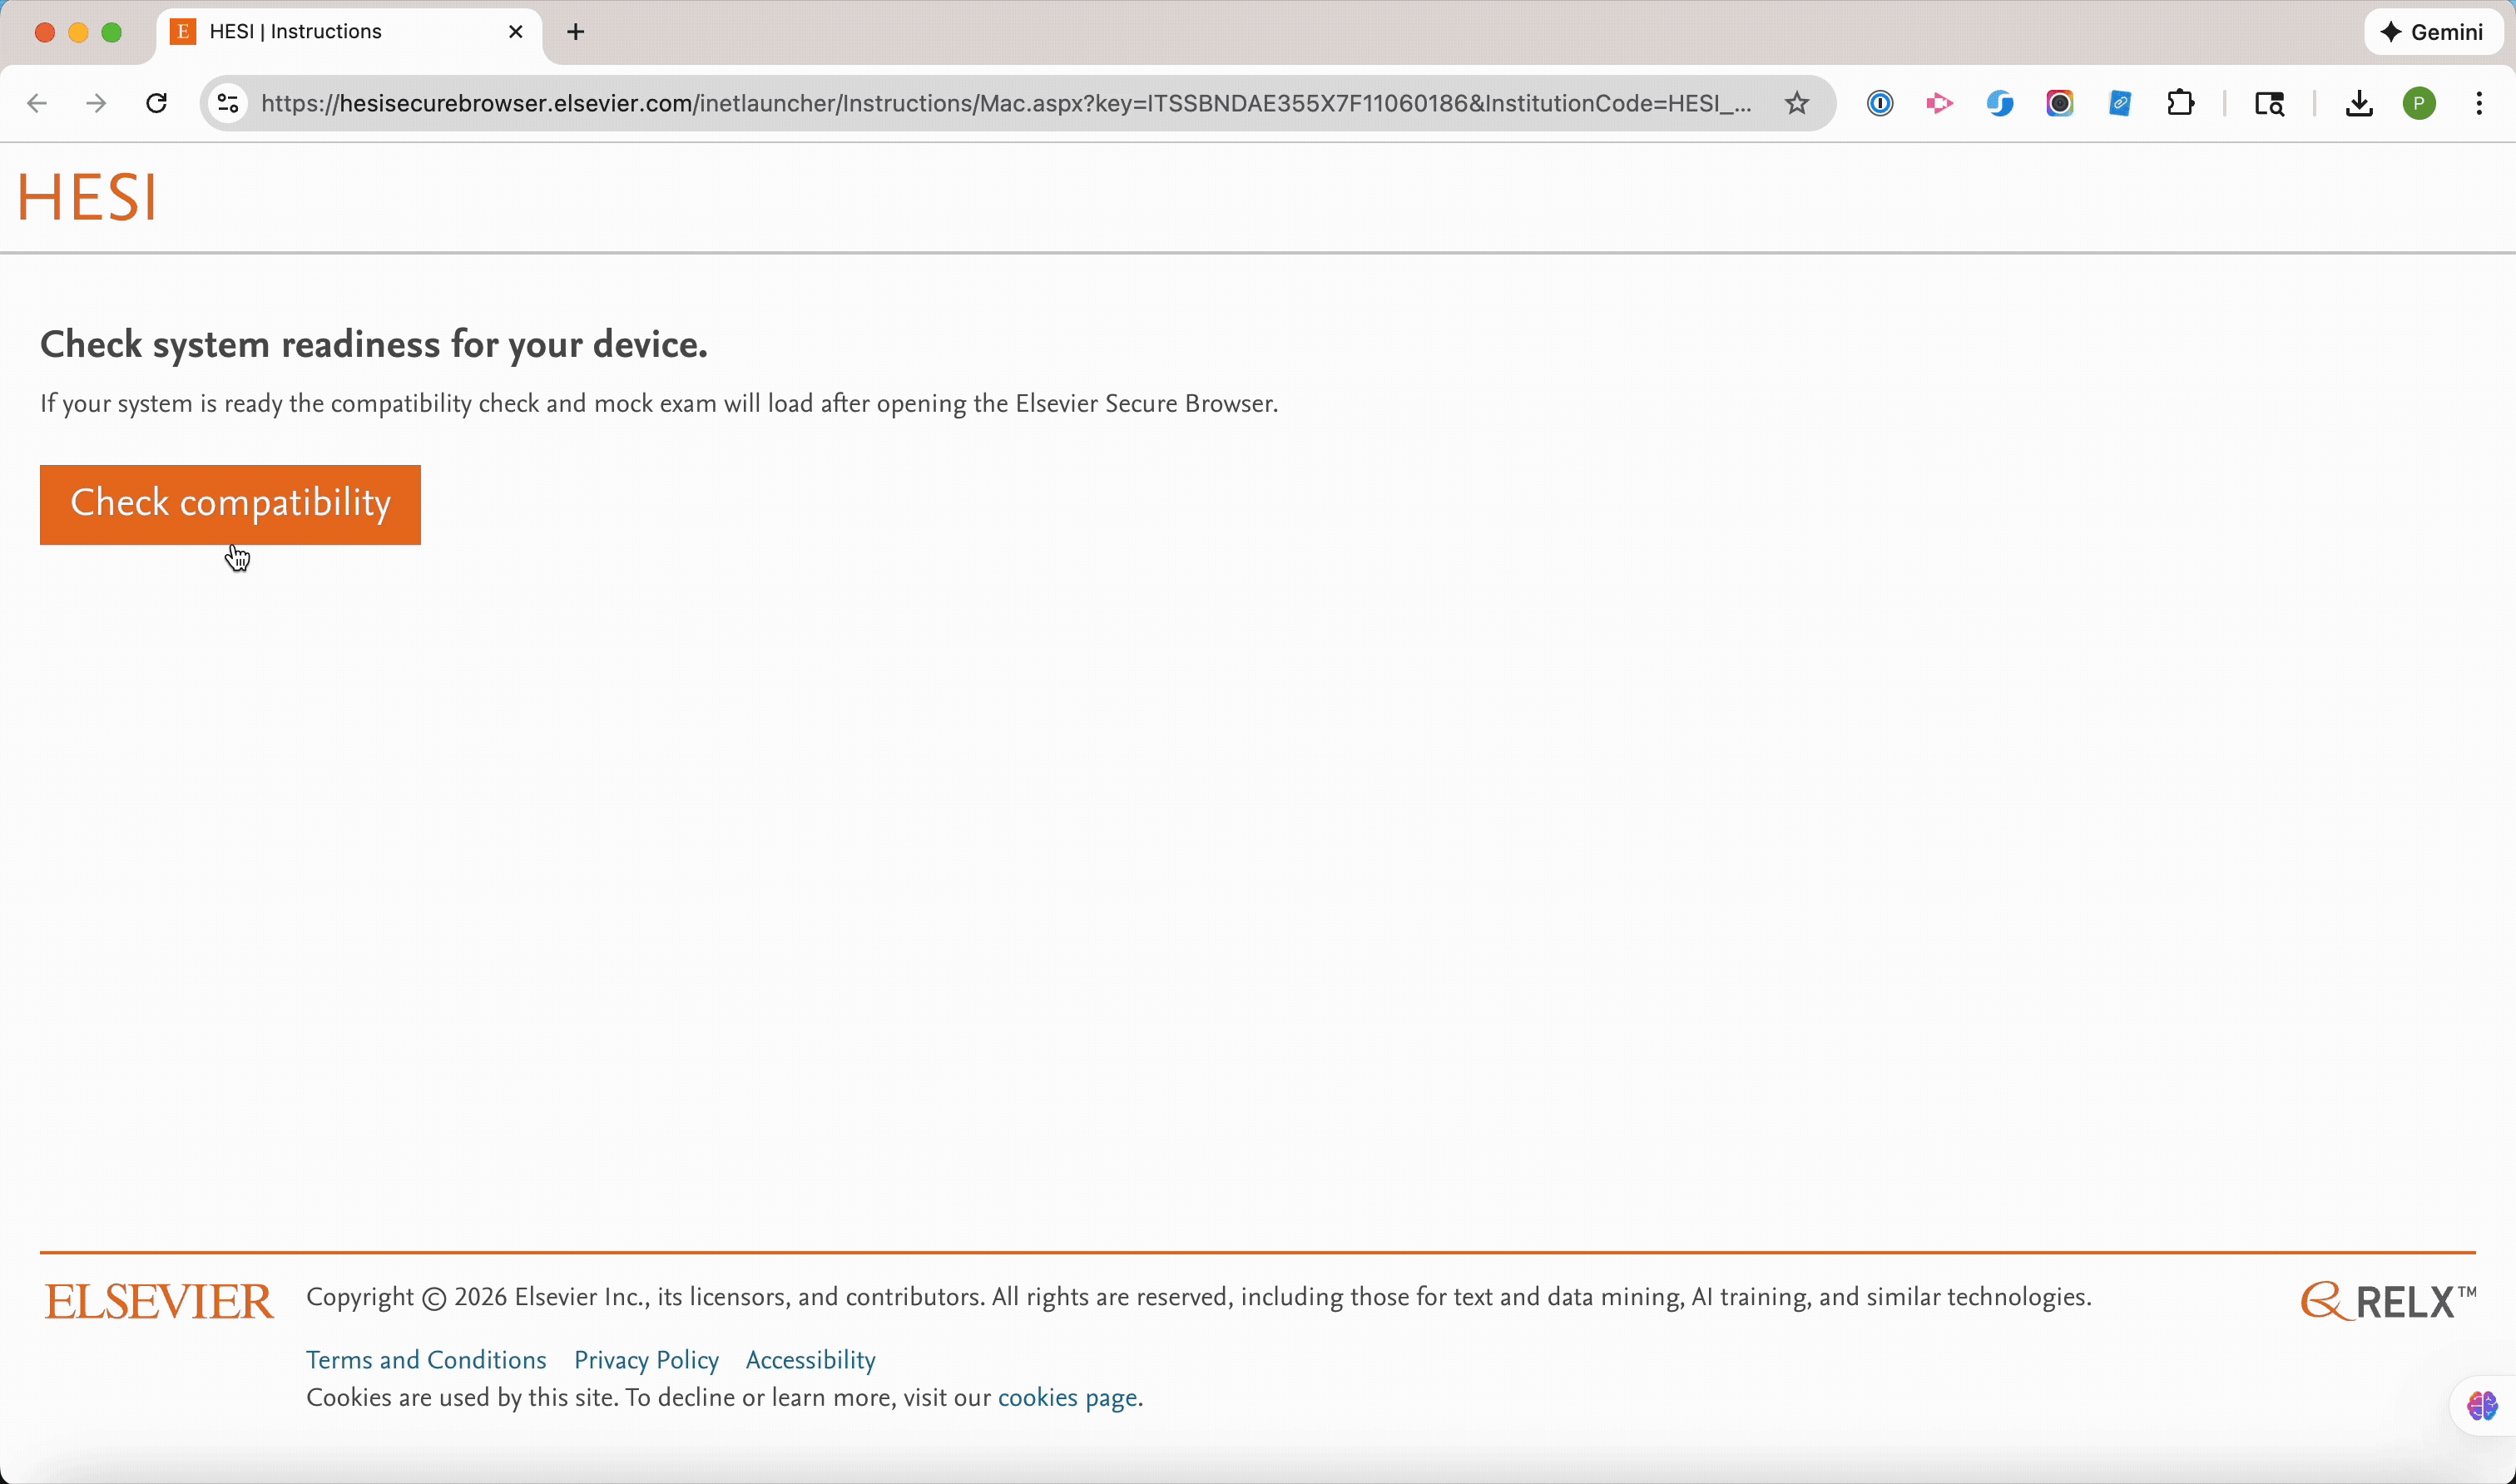Go back to previous page
Image resolution: width=2516 pixels, height=1484 pixels.
(37, 103)
